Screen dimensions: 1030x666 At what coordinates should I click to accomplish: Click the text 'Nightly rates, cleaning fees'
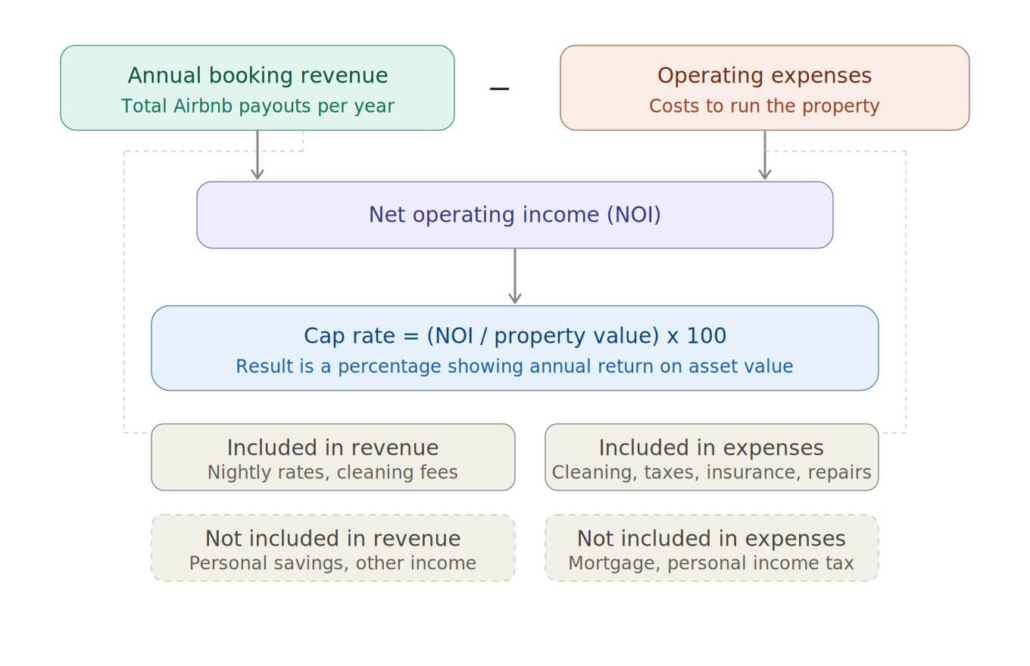click(332, 472)
